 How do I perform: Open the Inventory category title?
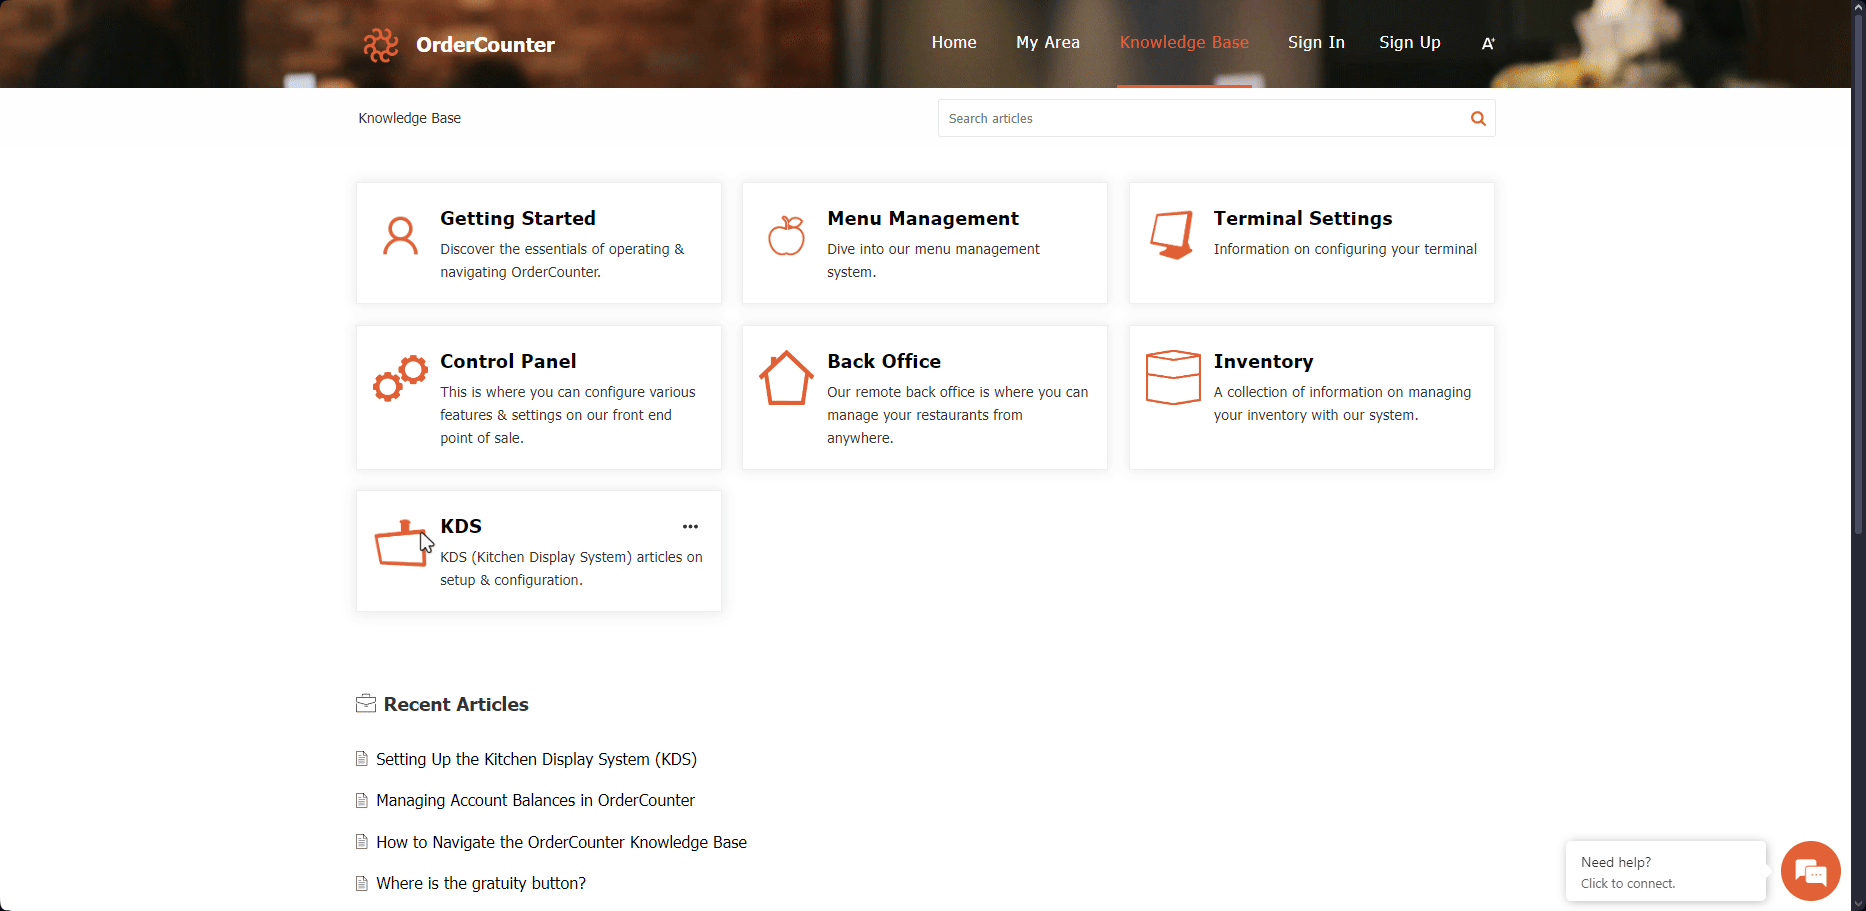(1264, 361)
